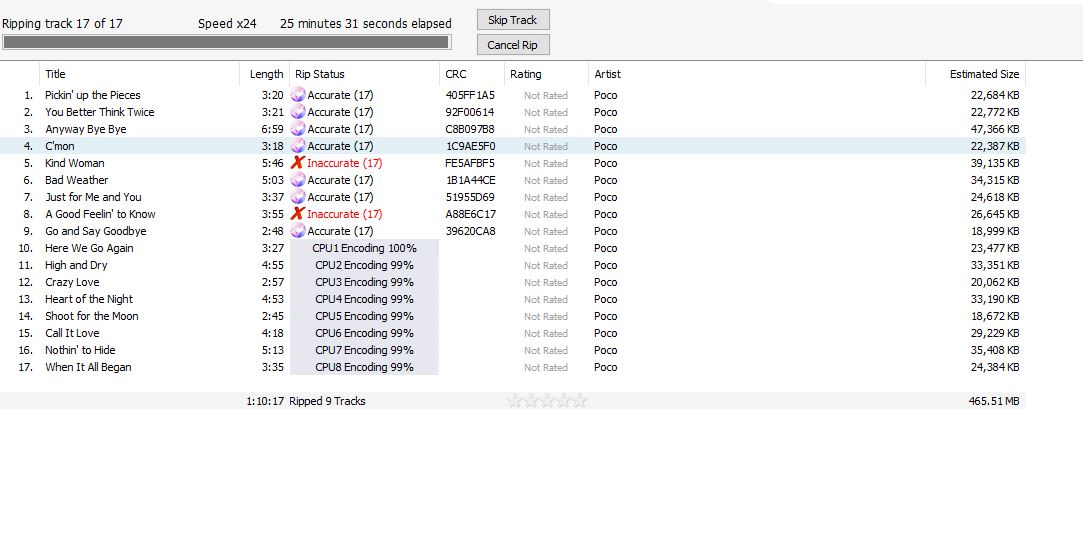
Task: Click the Not Rated cell for Crazy Love
Action: click(x=546, y=282)
